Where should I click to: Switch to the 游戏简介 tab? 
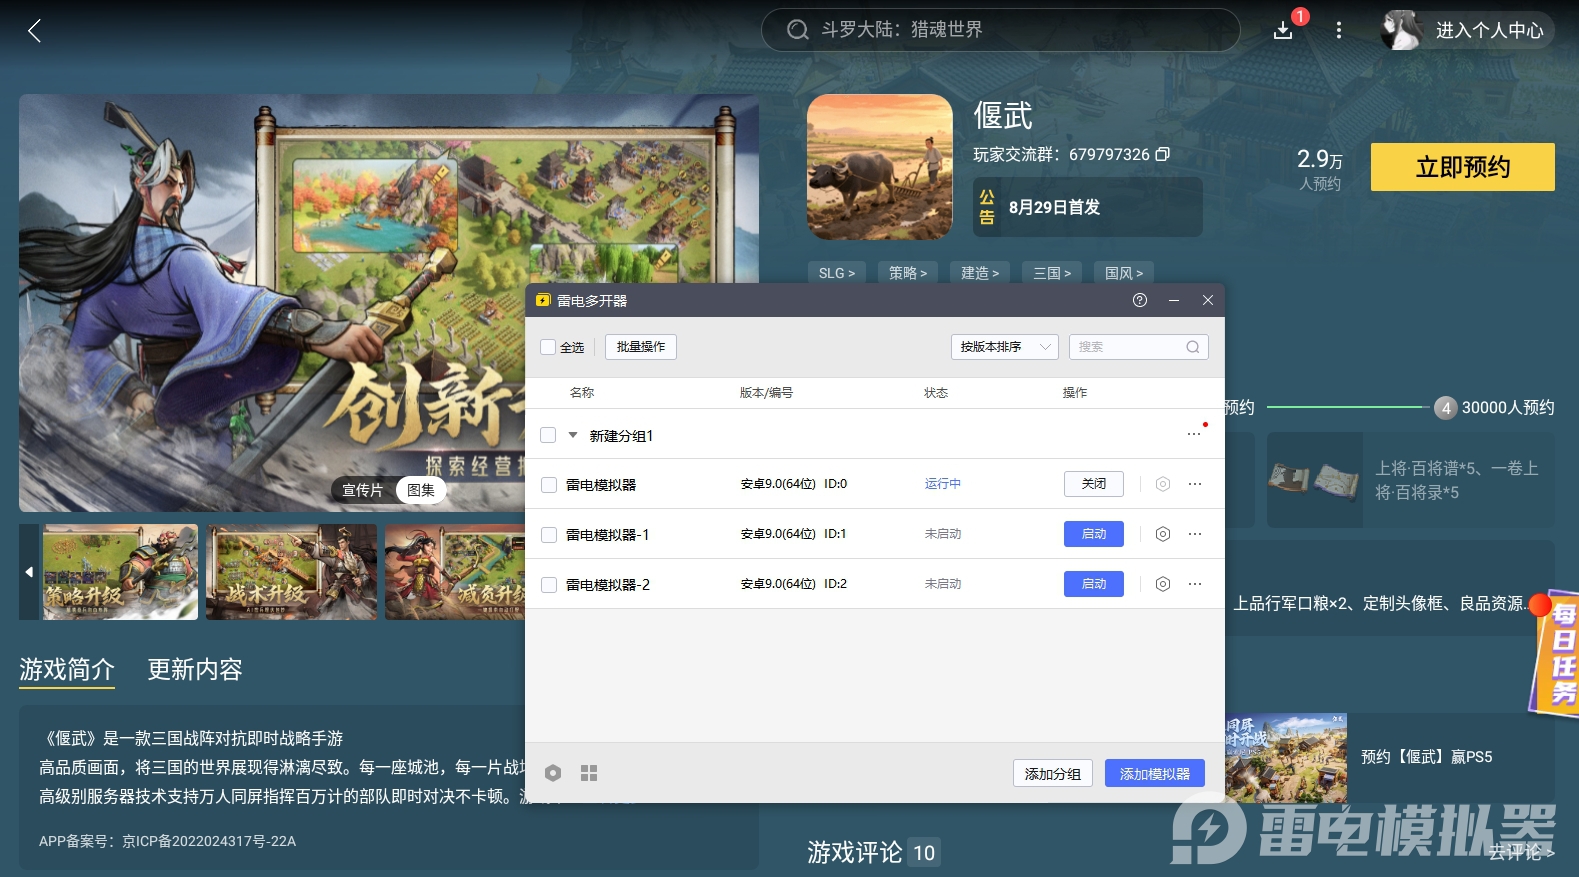(67, 669)
